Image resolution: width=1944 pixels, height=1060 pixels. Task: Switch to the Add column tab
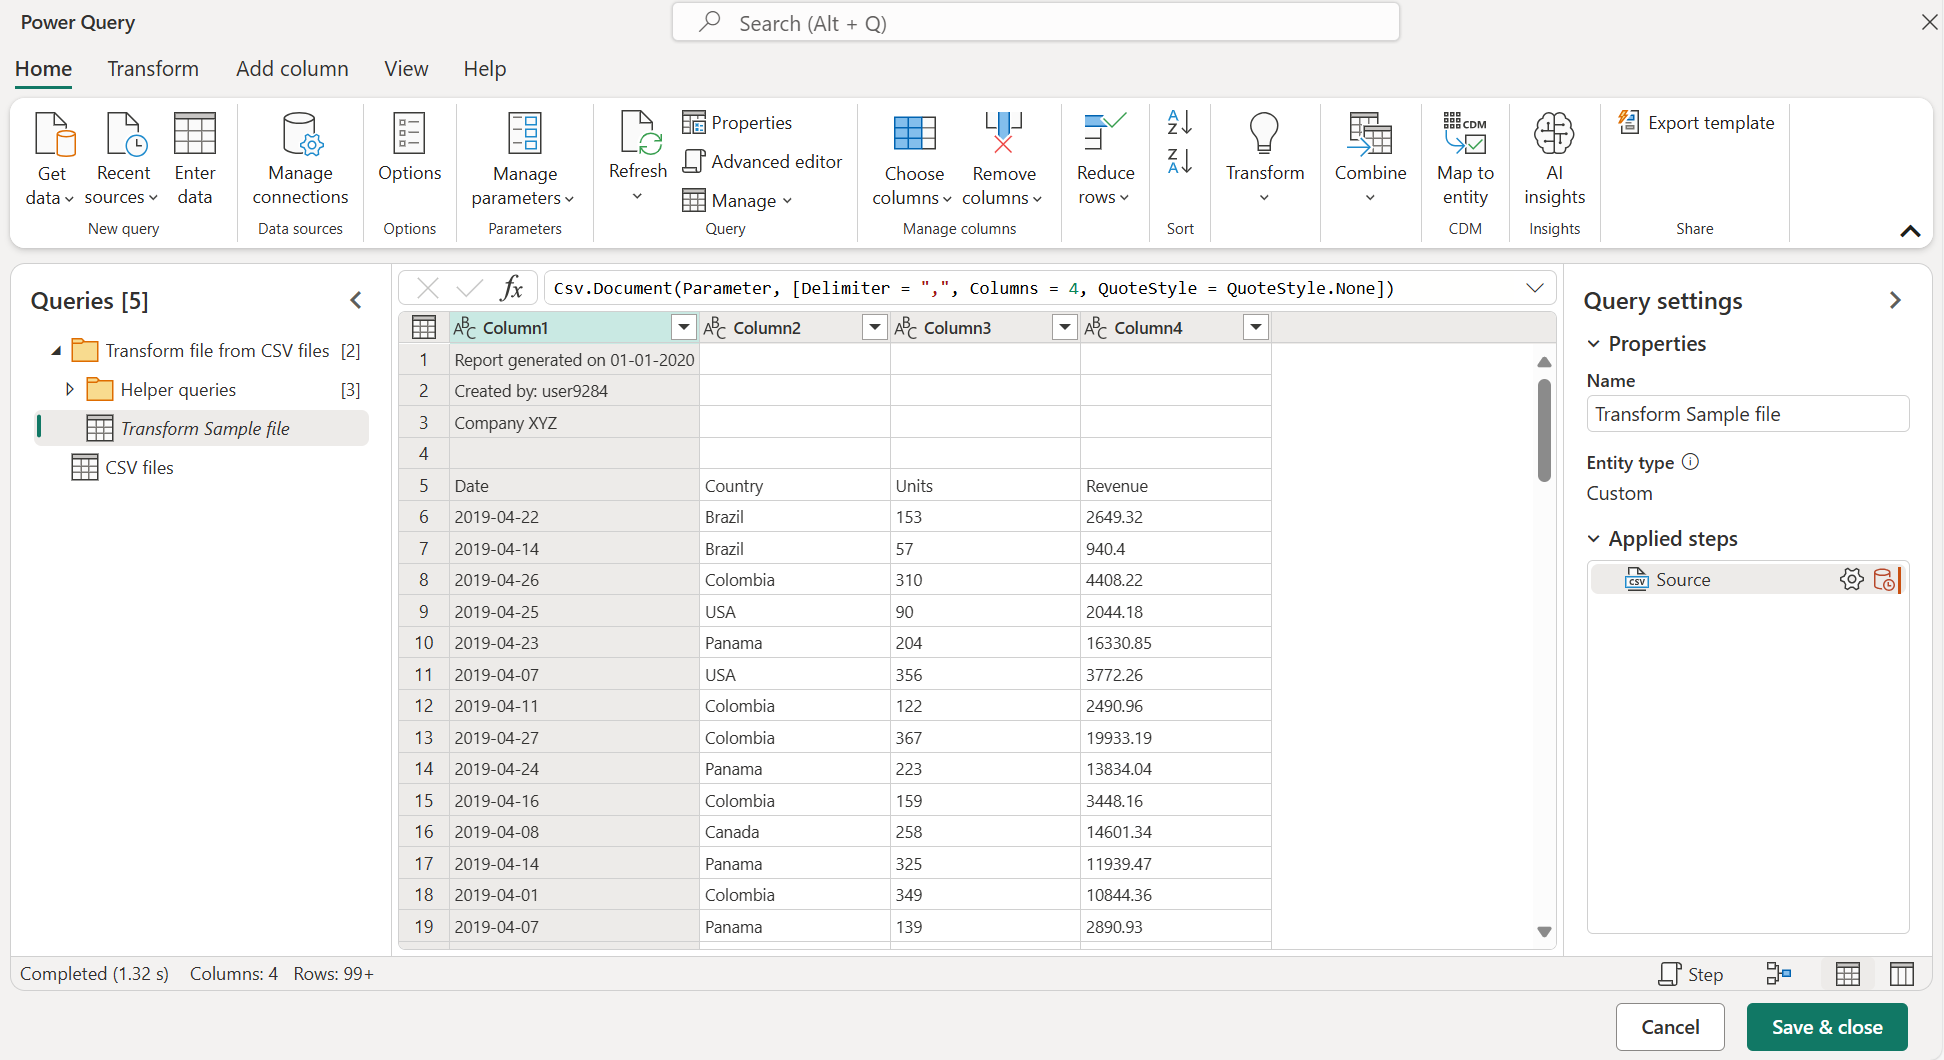292,69
